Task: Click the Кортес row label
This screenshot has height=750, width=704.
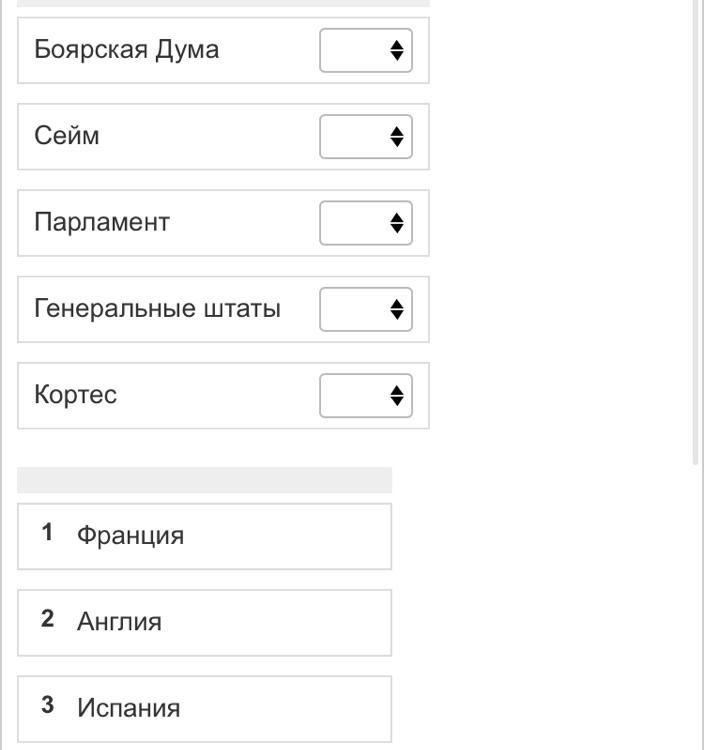Action: (76, 395)
